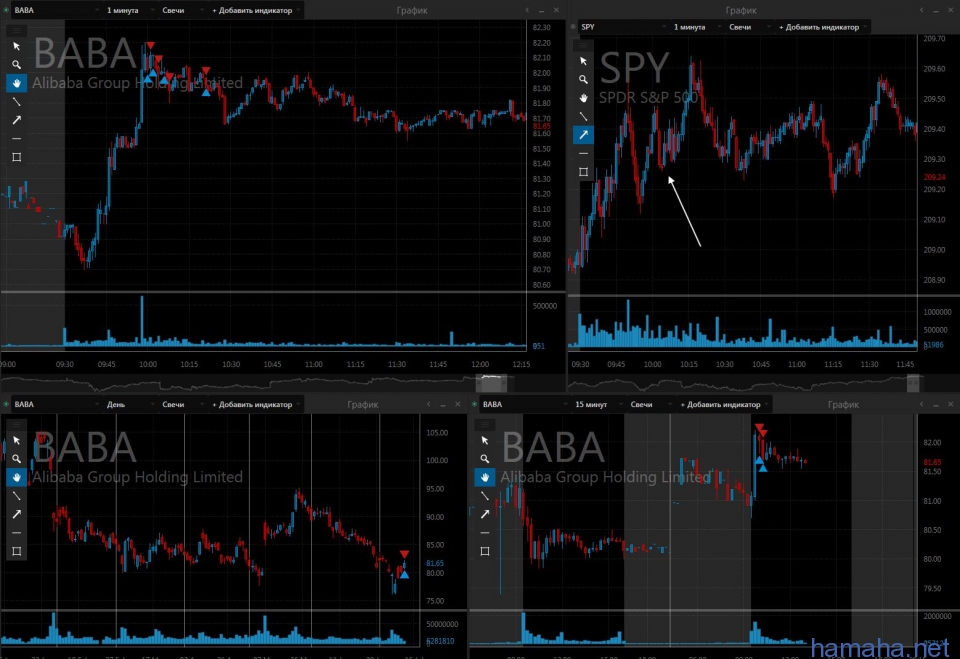This screenshot has width=960, height=659.
Task: Select the cursor tool in BABA daily chart
Action: (x=17, y=440)
